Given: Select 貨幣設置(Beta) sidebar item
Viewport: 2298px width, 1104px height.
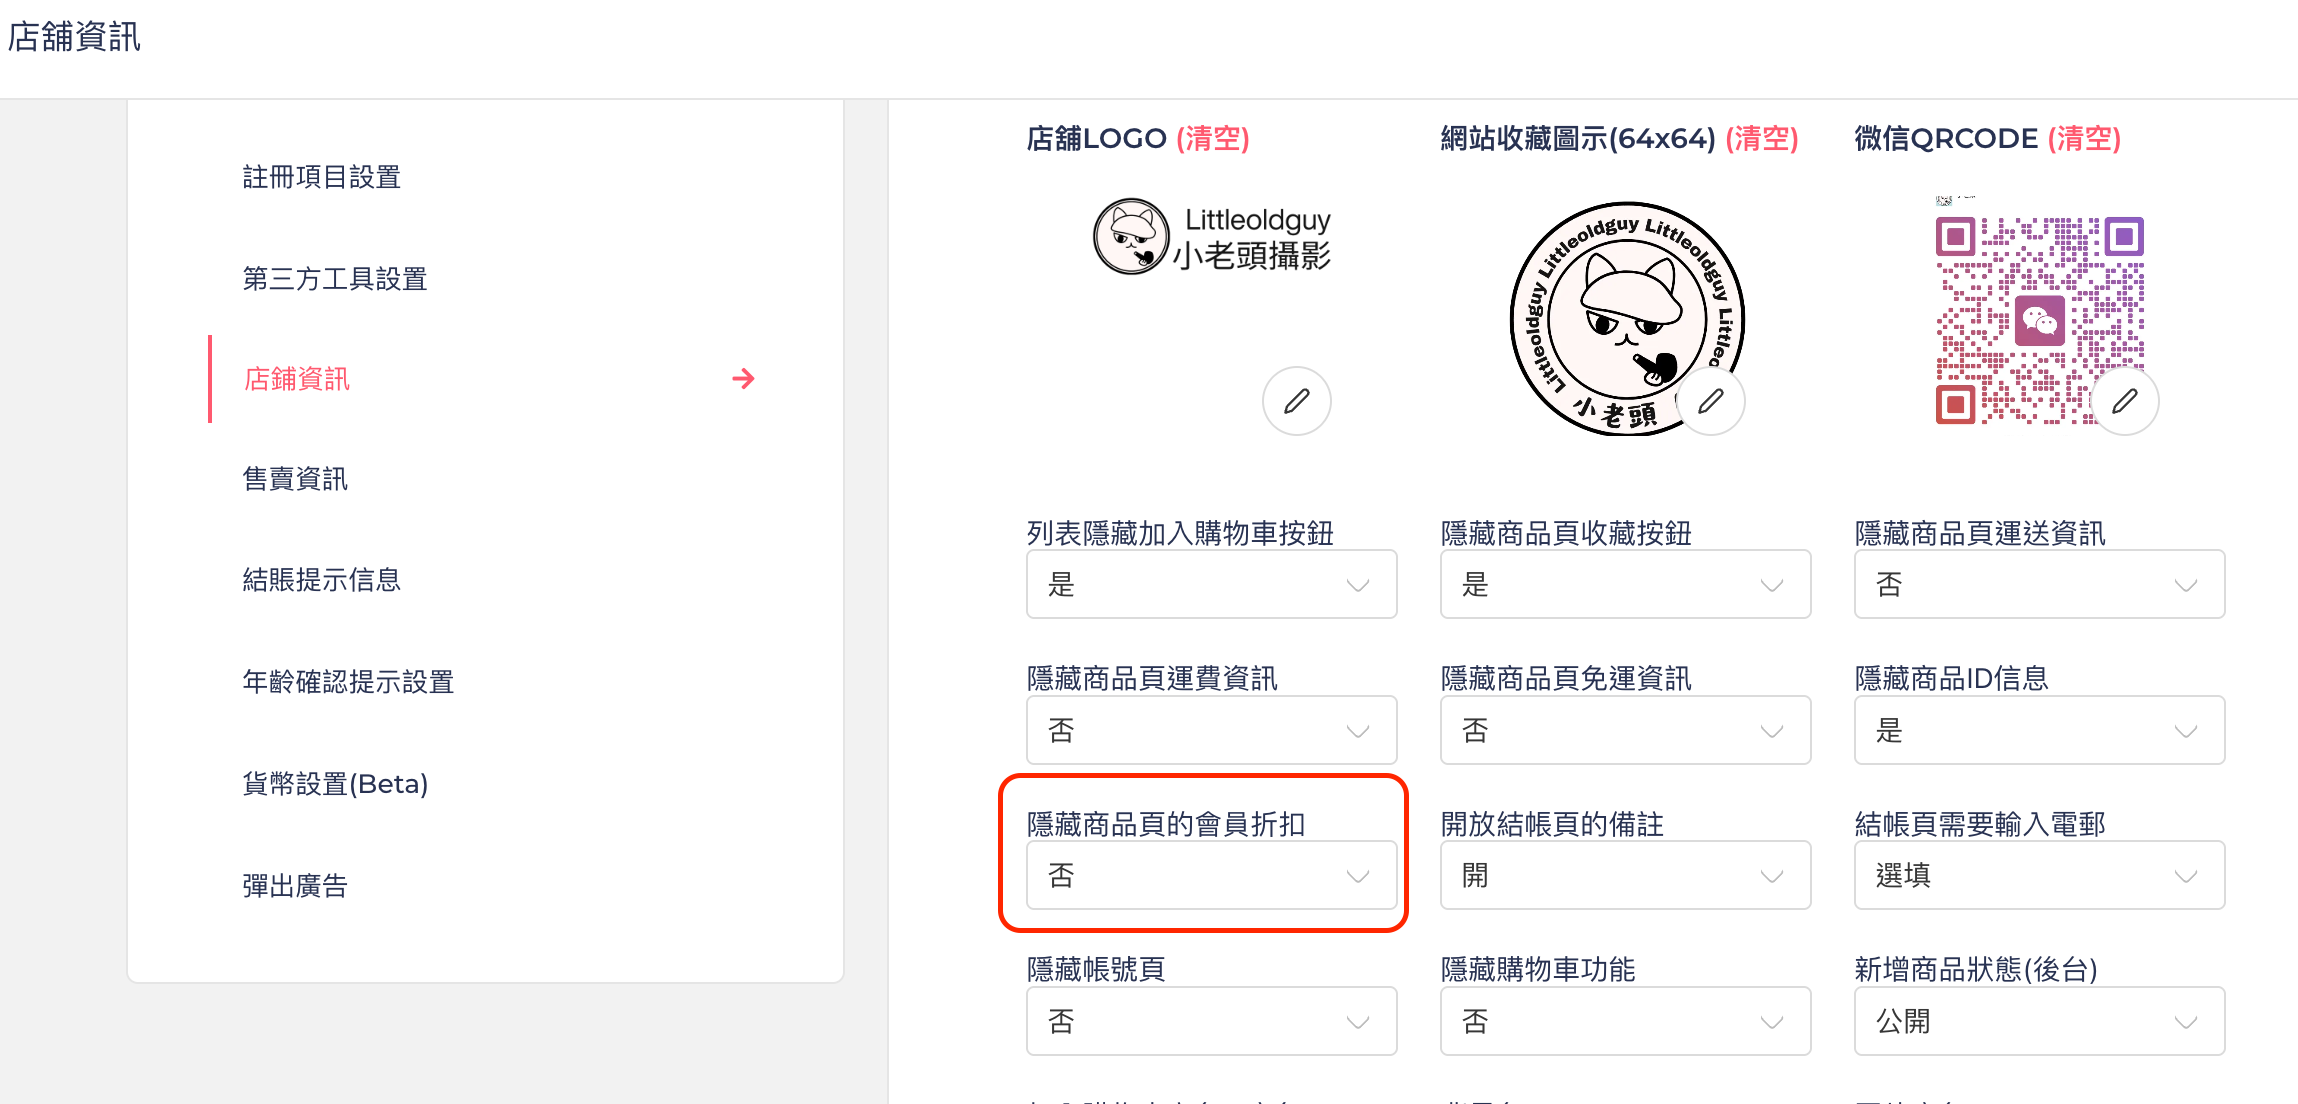Looking at the screenshot, I should [335, 783].
